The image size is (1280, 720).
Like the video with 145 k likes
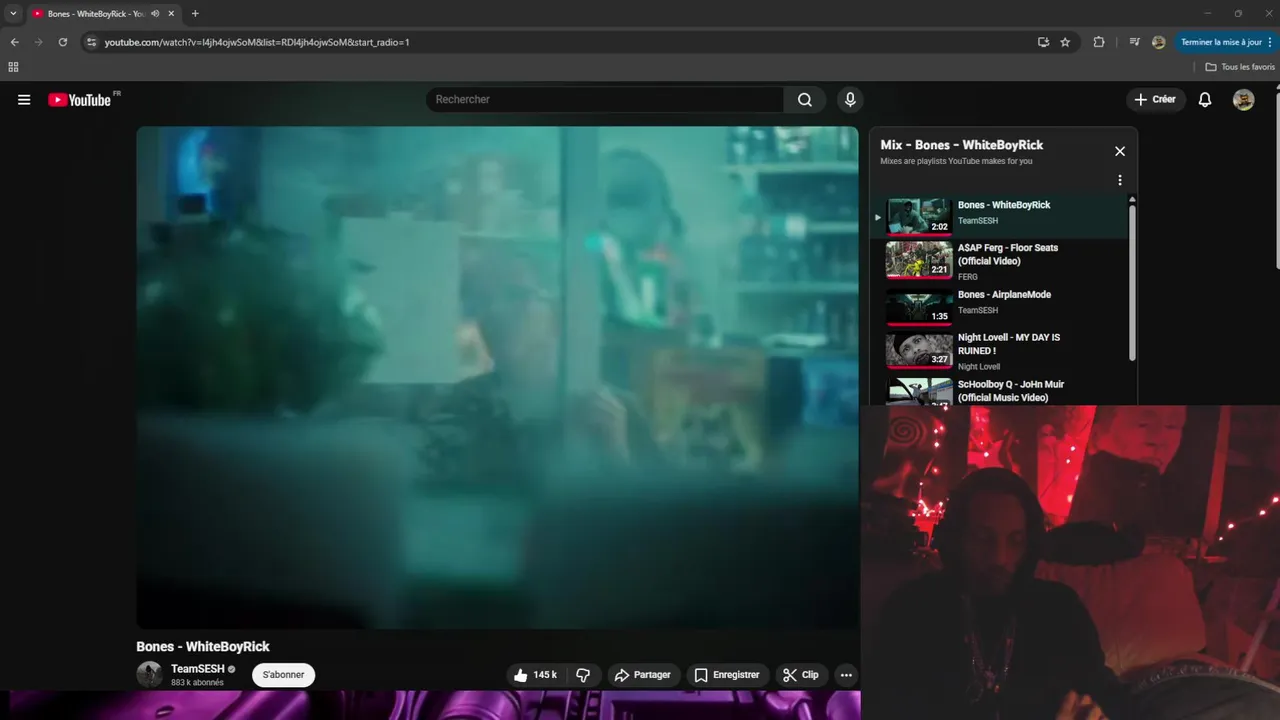pos(535,675)
